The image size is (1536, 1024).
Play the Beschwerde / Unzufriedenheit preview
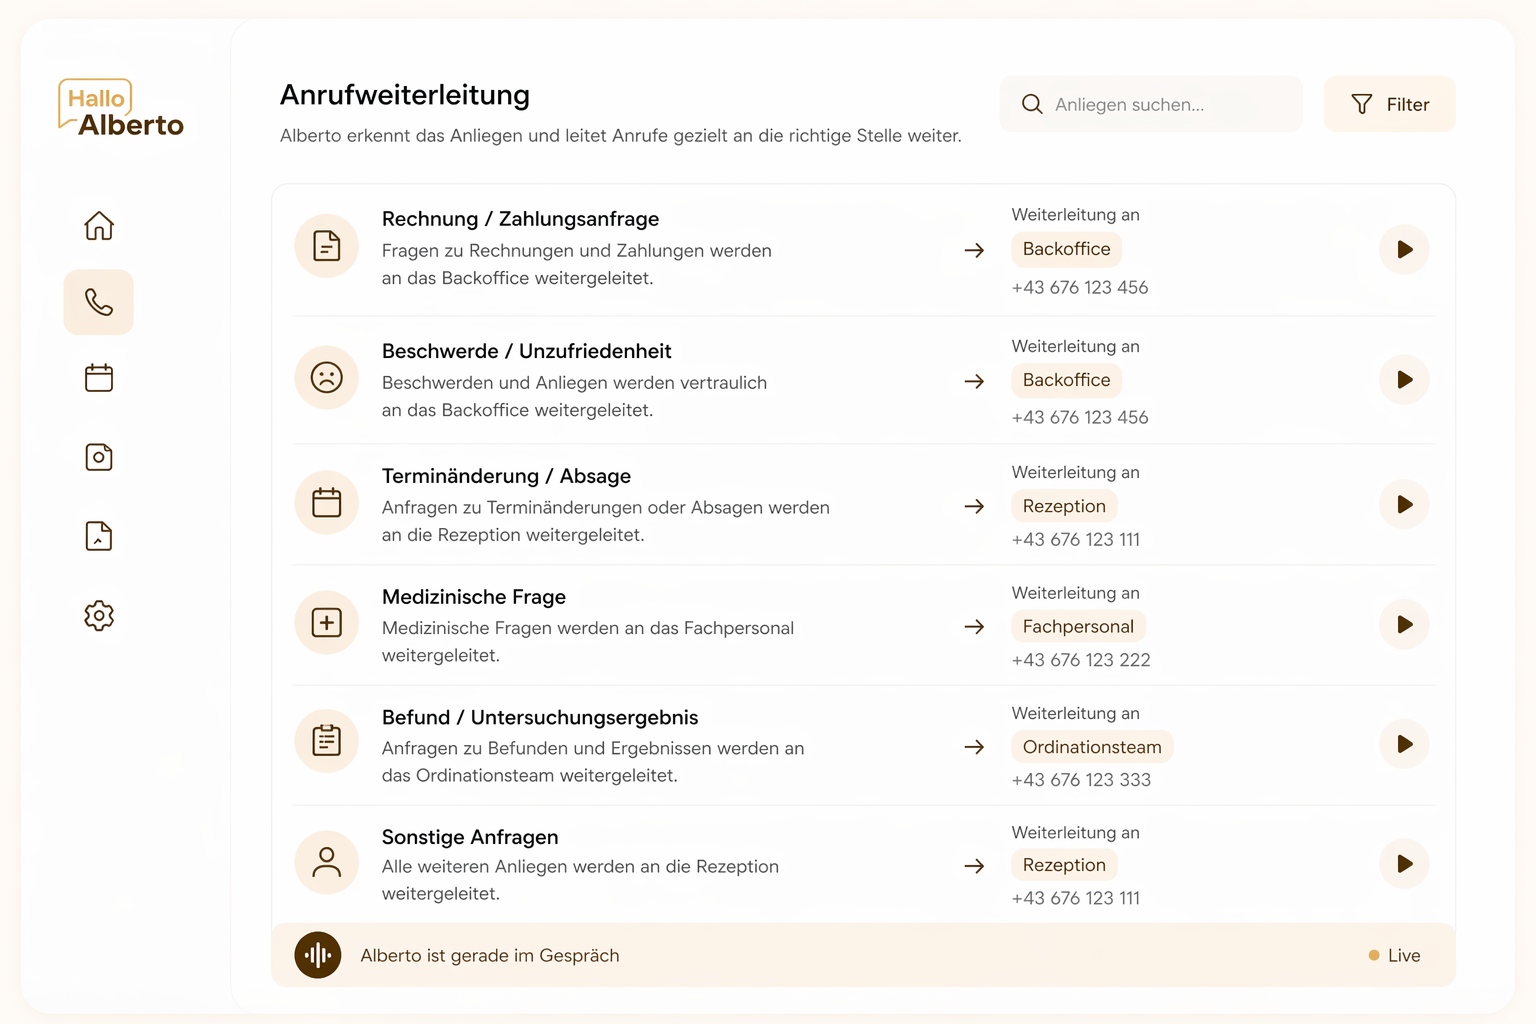[1404, 380]
